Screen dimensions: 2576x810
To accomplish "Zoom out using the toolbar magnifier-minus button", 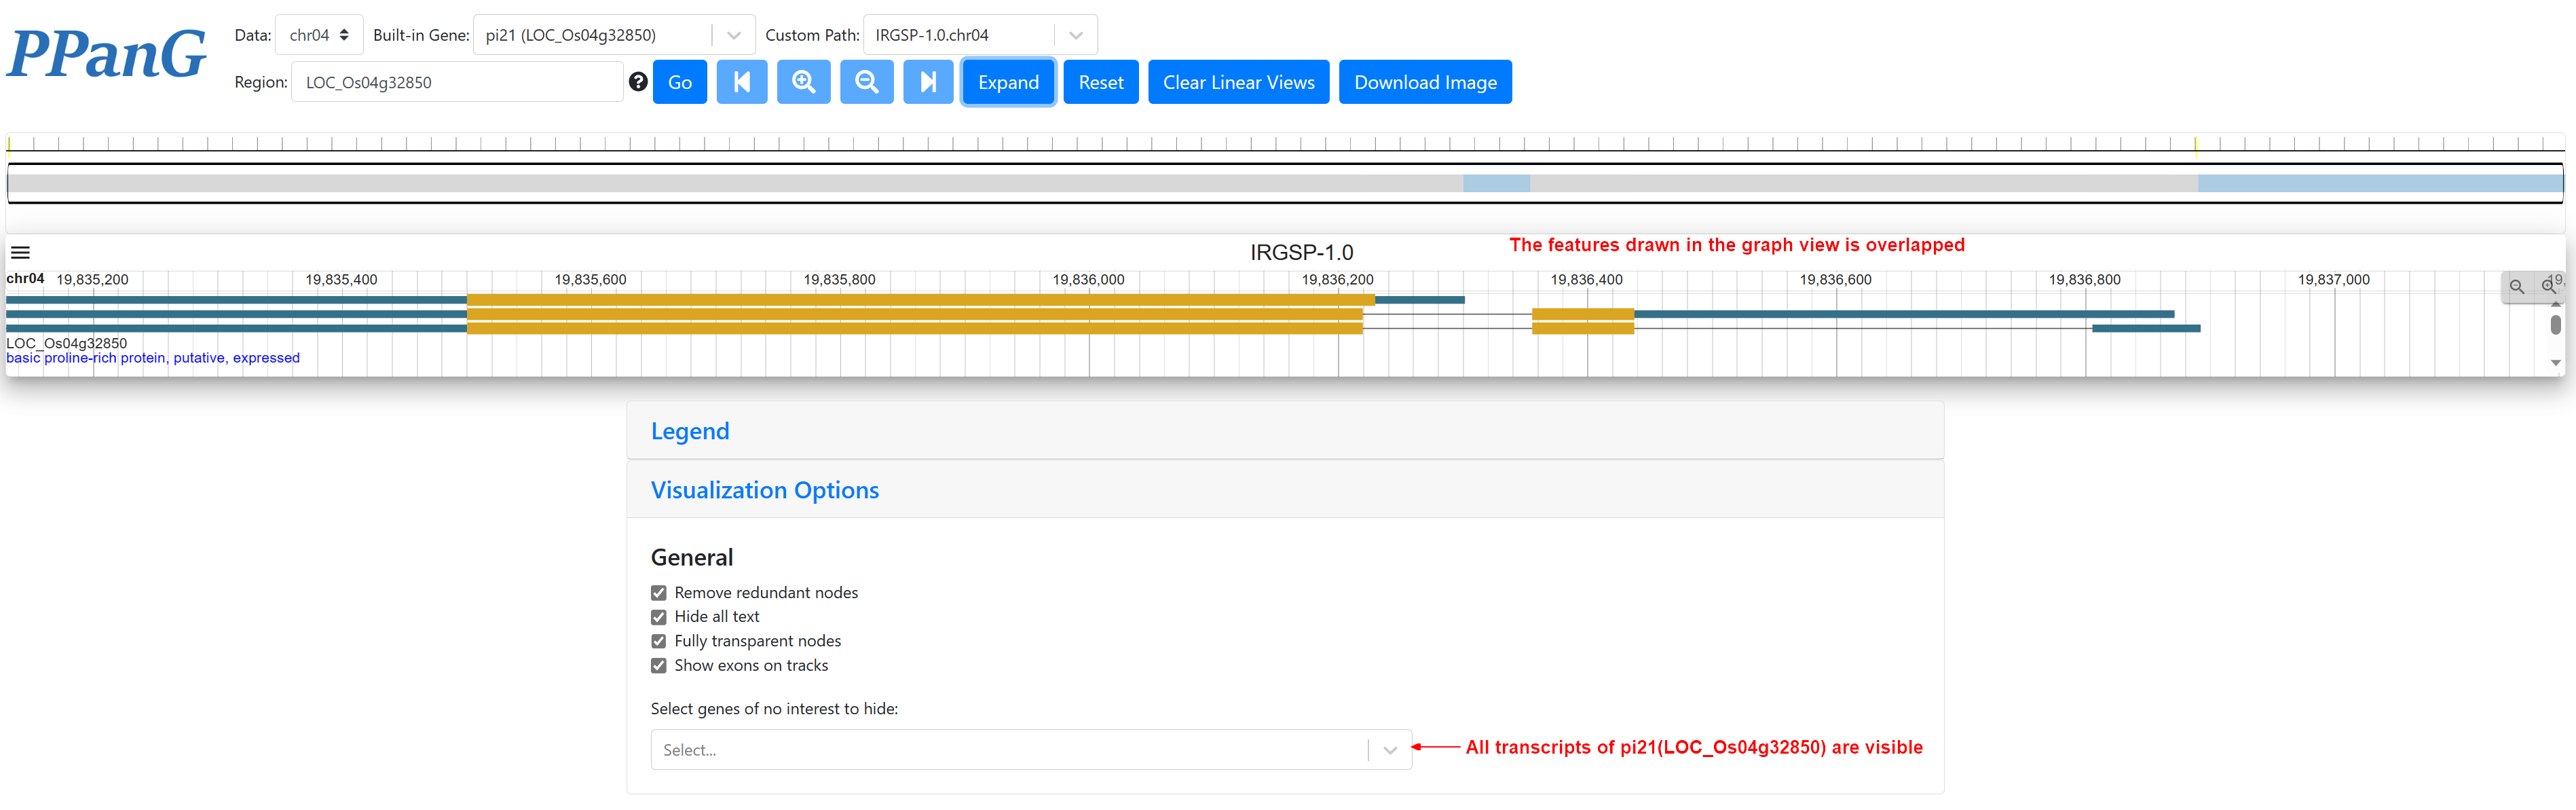I will [867, 82].
